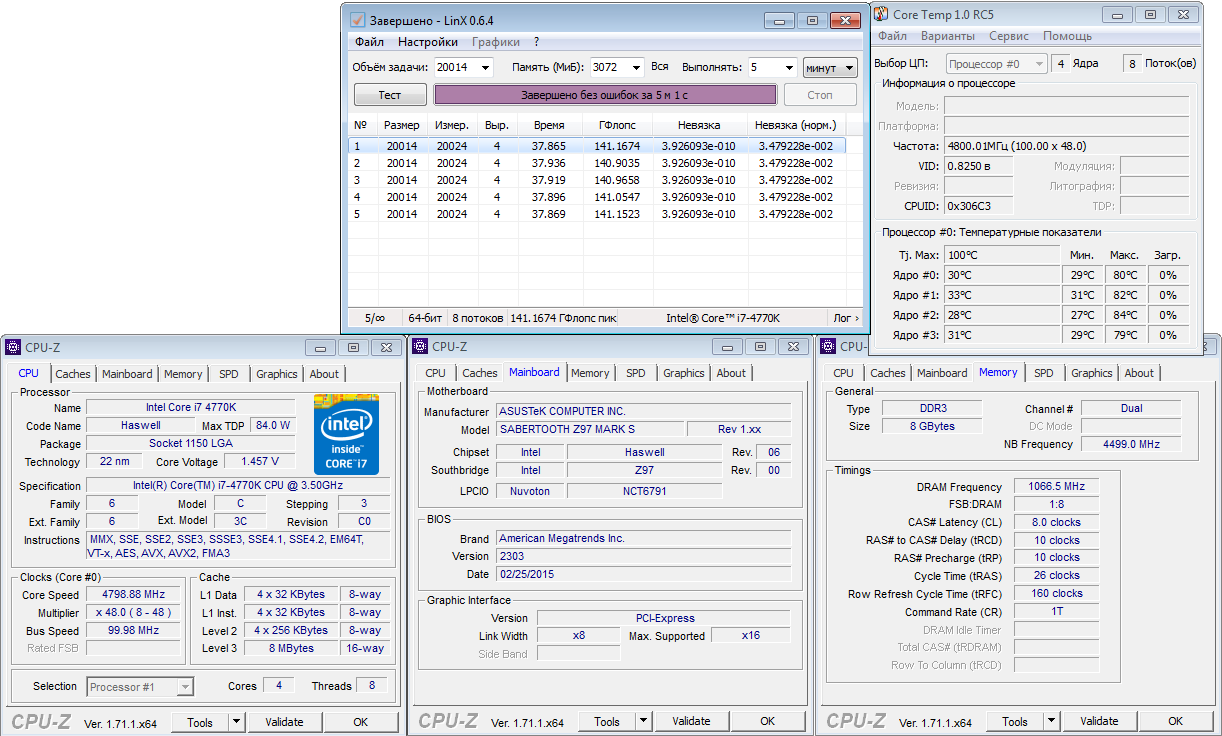Switch to Caches tab in left CPU-Z window
This screenshot has width=1222, height=736.
click(x=73, y=374)
